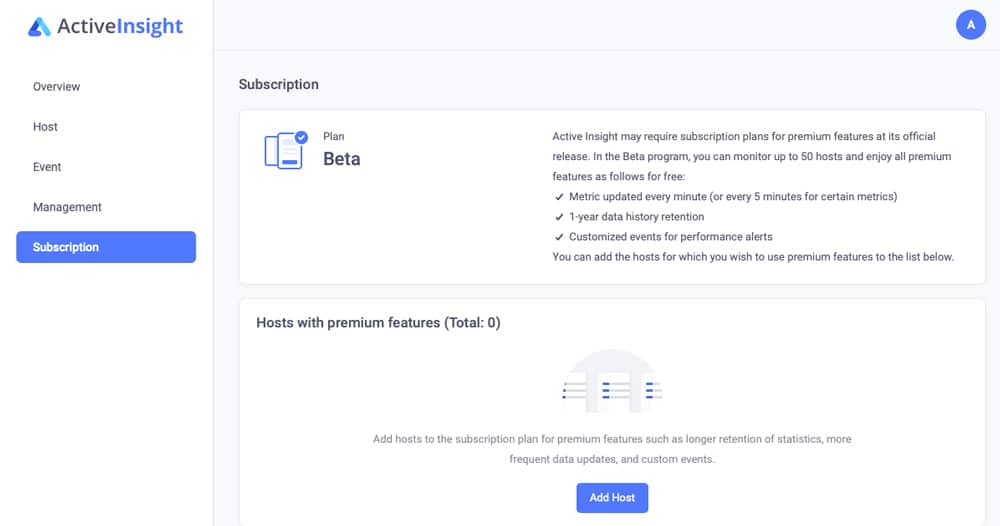Viewport: 1000px width, 526px height.
Task: Click the ActiveInsight triangle logo icon
Action: tap(39, 27)
